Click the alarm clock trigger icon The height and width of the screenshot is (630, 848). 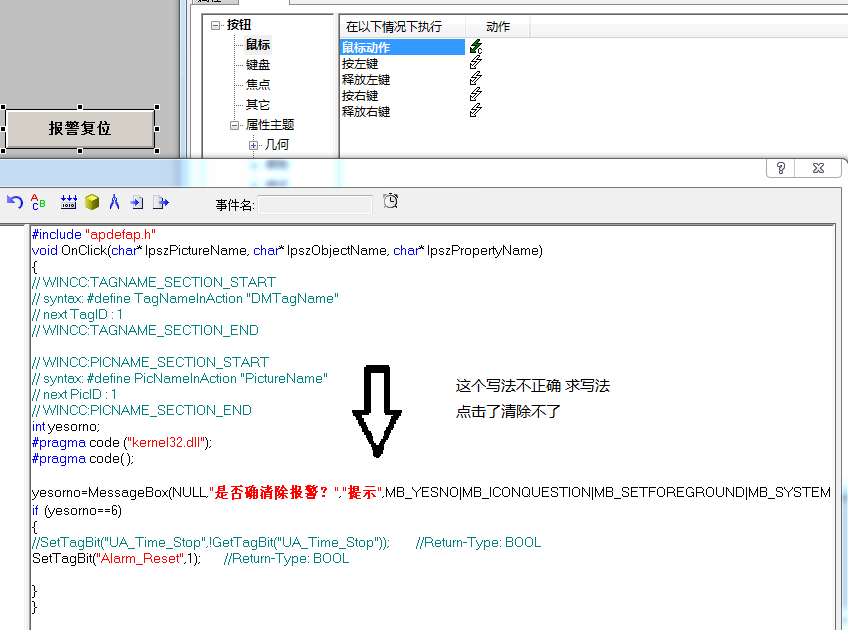390,201
